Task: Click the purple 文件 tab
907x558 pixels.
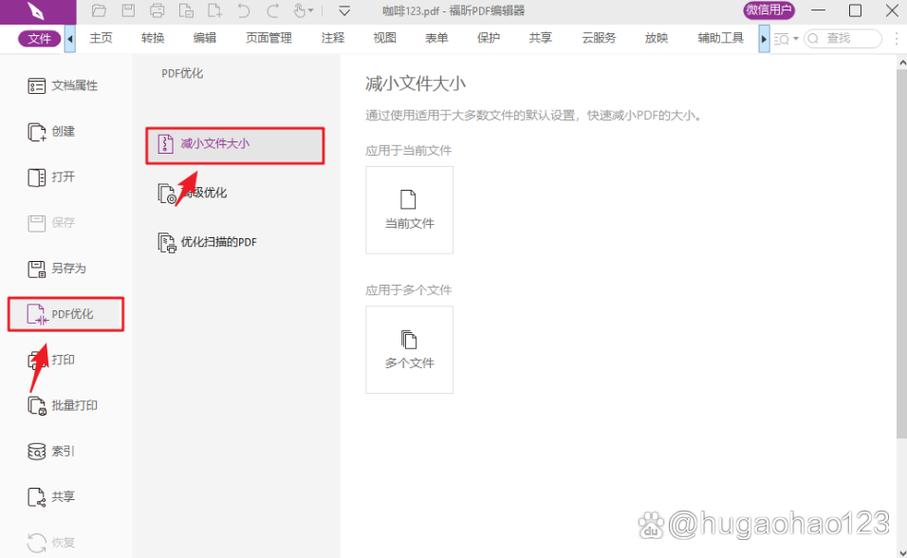Action: (39, 39)
